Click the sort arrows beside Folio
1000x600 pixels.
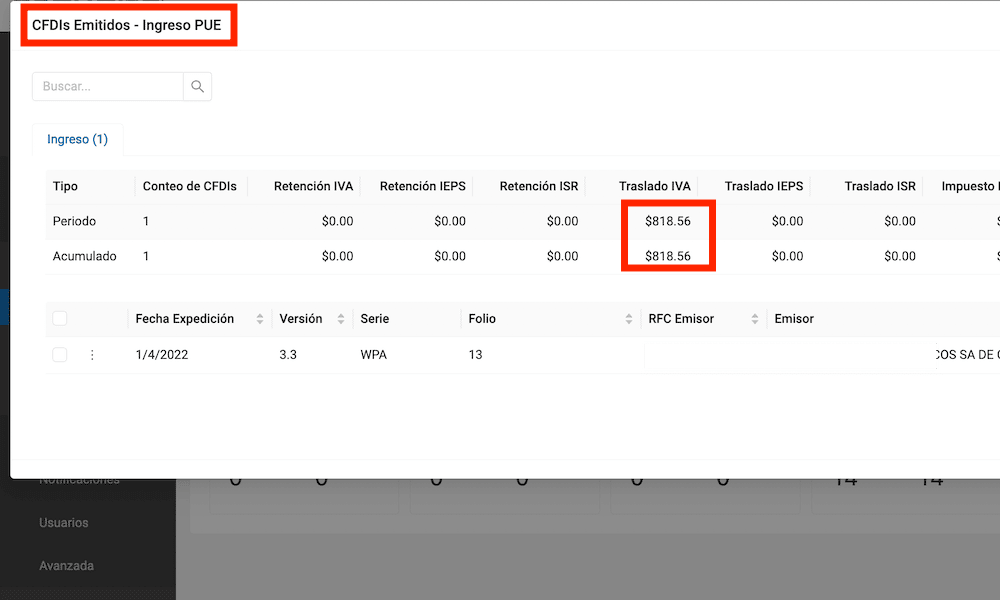pos(629,319)
